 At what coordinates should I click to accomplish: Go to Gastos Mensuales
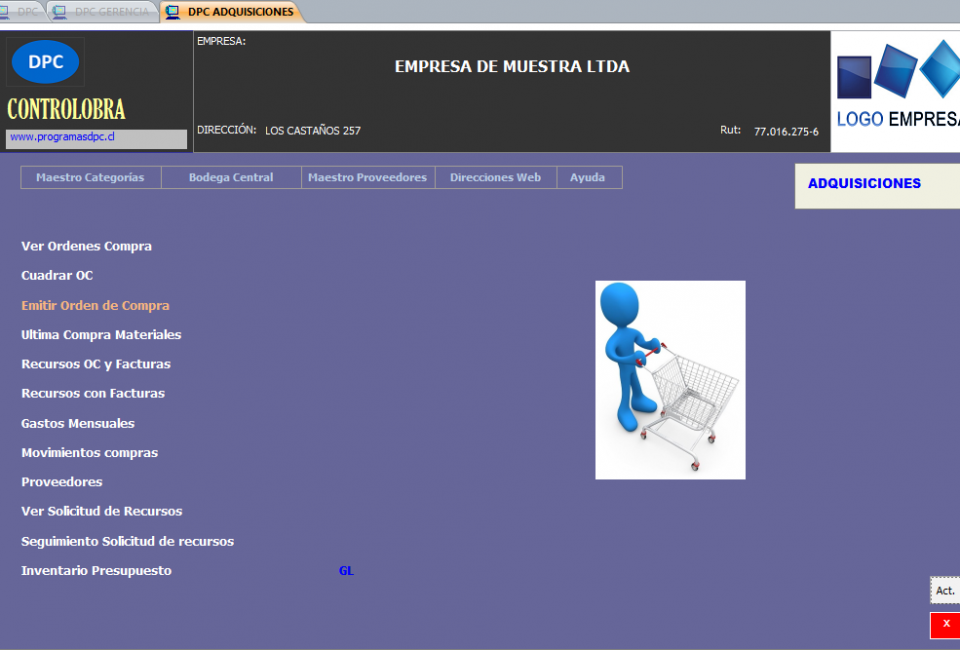(78, 424)
